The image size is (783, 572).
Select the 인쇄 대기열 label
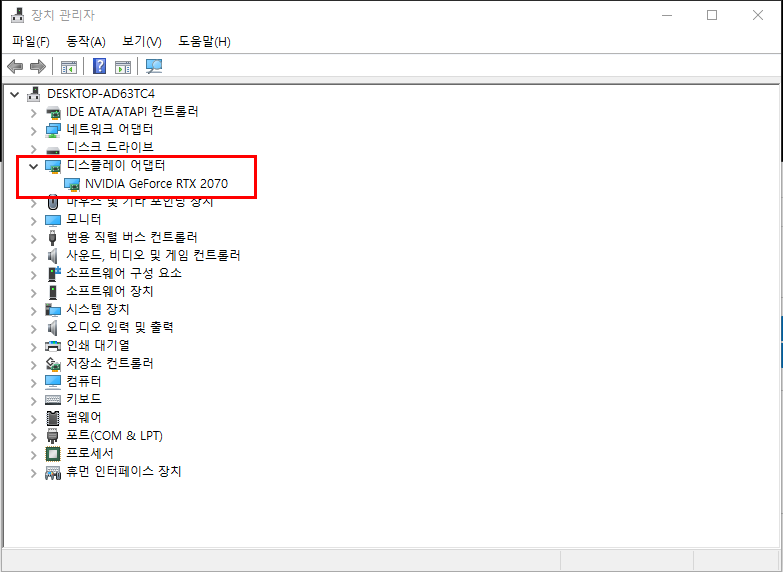coord(98,345)
